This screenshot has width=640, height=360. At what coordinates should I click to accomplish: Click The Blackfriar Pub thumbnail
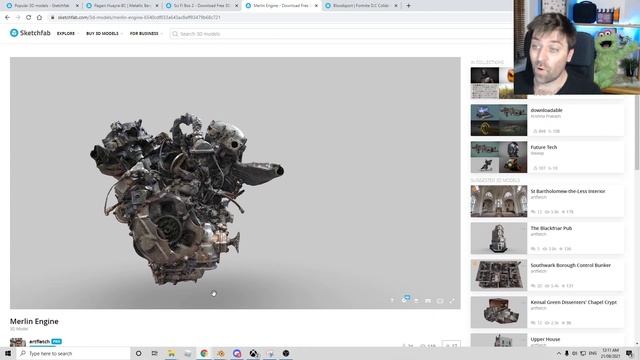click(x=499, y=238)
